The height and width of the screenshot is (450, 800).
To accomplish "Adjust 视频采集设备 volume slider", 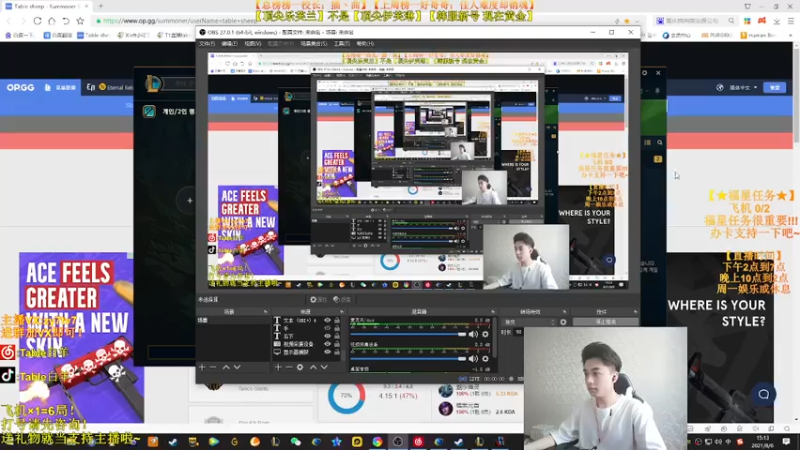I will pyautogui.click(x=408, y=359).
